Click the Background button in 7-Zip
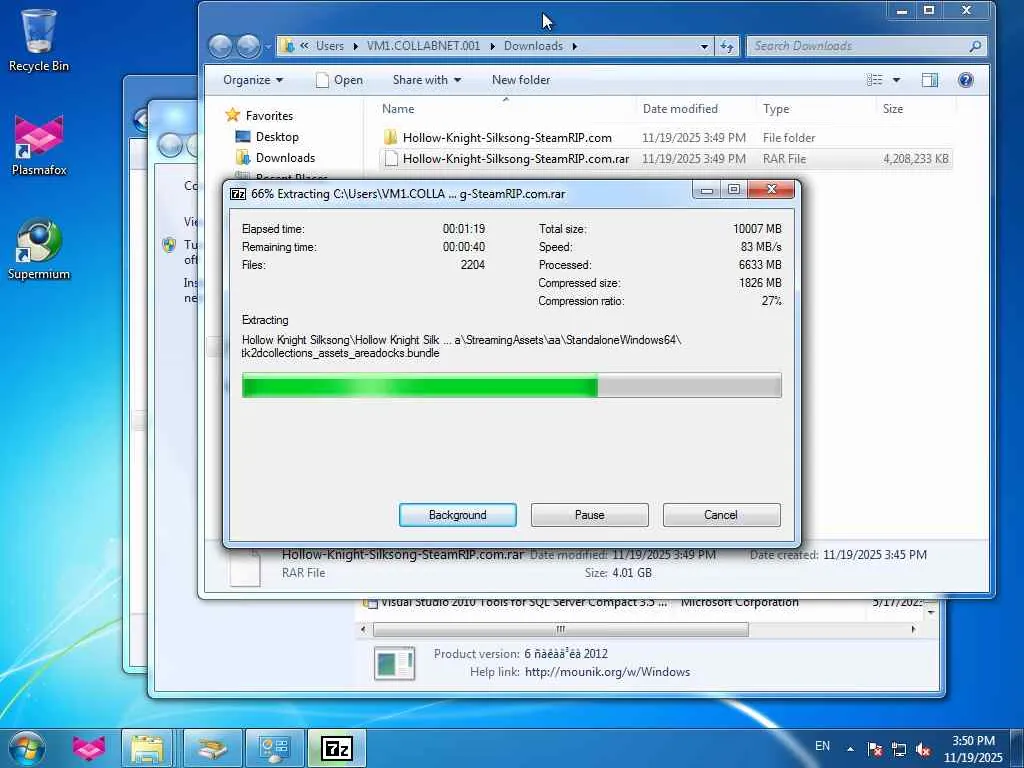Viewport: 1024px width, 768px height. pyautogui.click(x=457, y=515)
